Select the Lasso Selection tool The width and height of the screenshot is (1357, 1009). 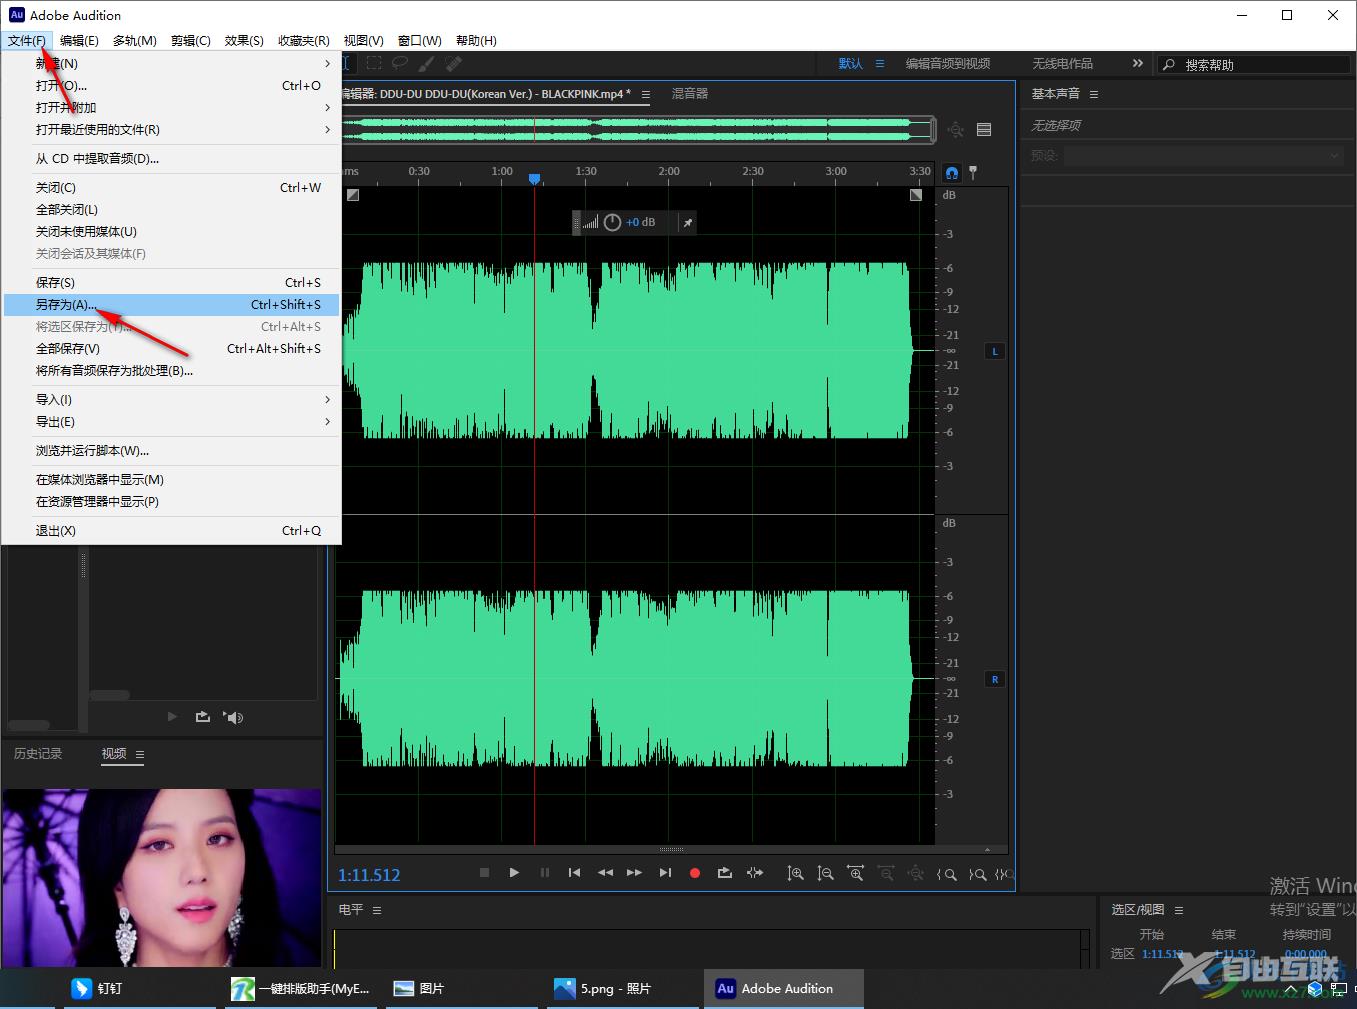click(x=400, y=62)
